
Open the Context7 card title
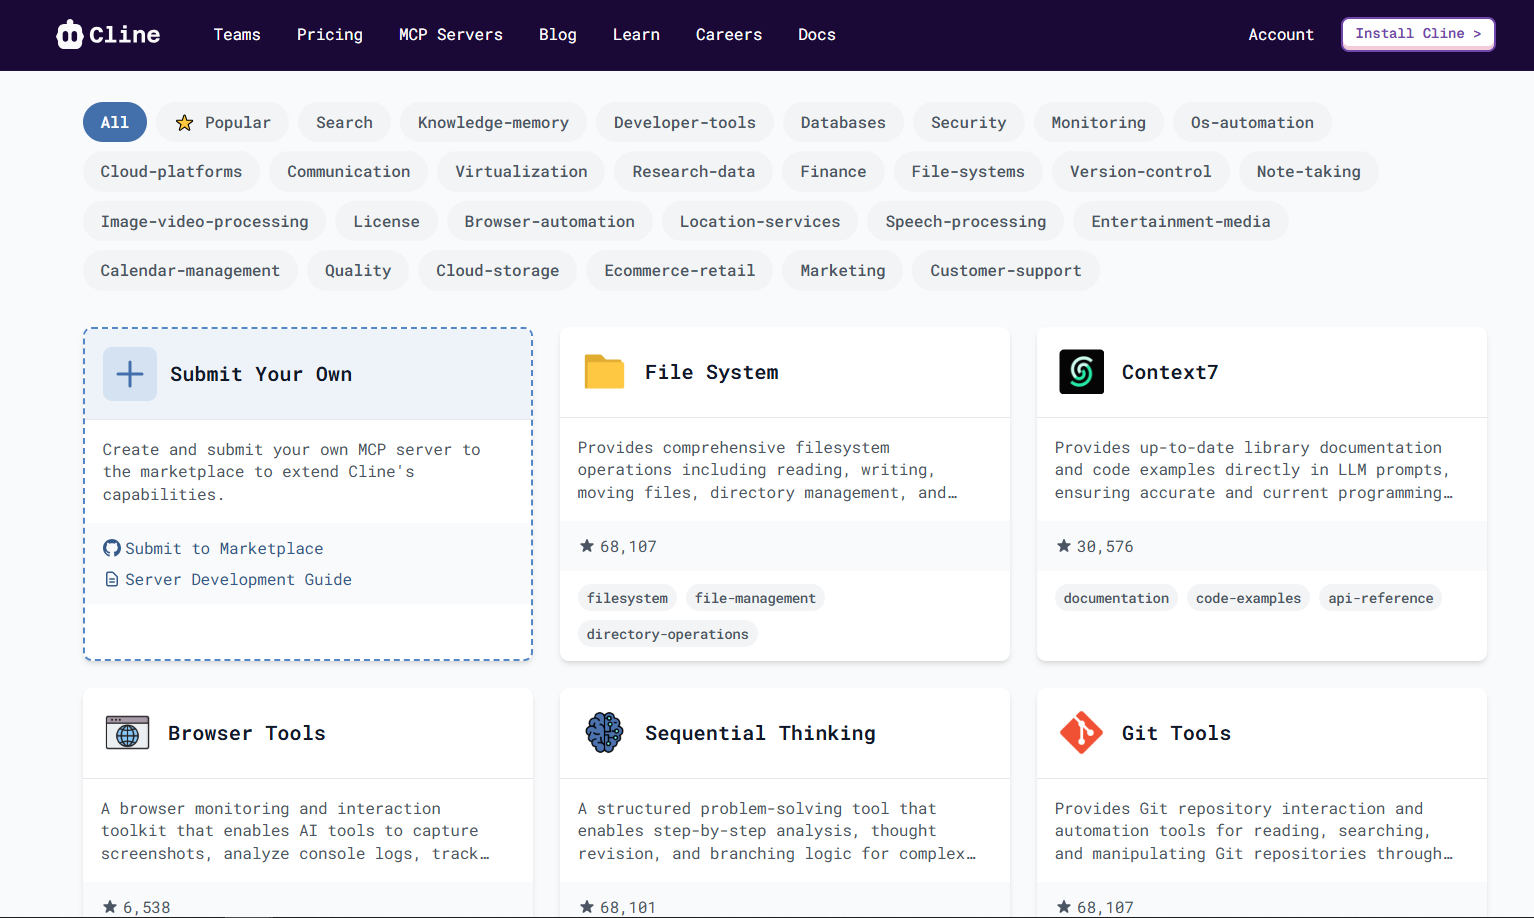(1170, 372)
